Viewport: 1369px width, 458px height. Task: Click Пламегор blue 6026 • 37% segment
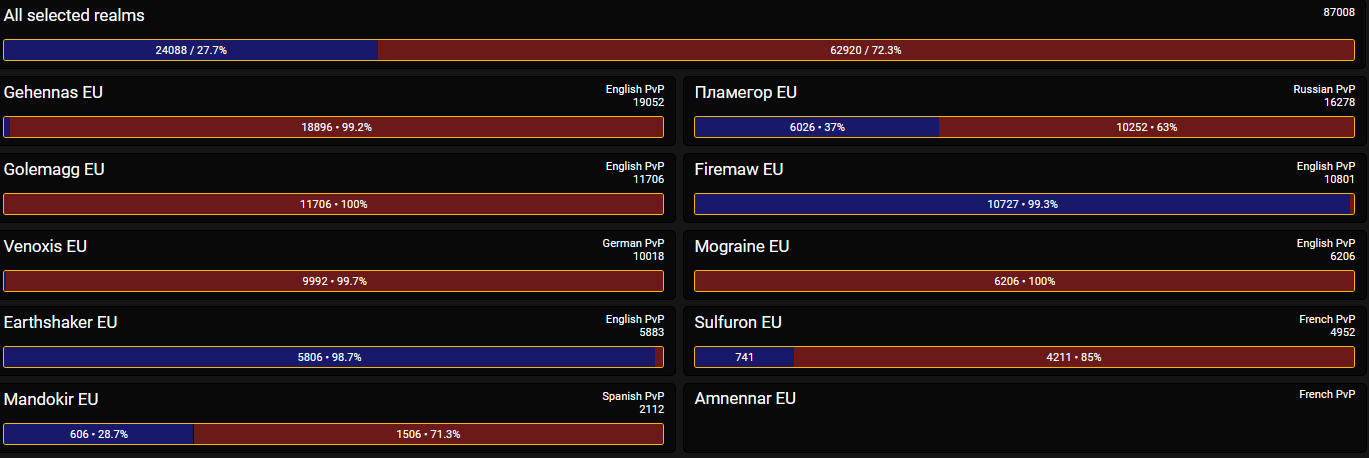[x=817, y=127]
